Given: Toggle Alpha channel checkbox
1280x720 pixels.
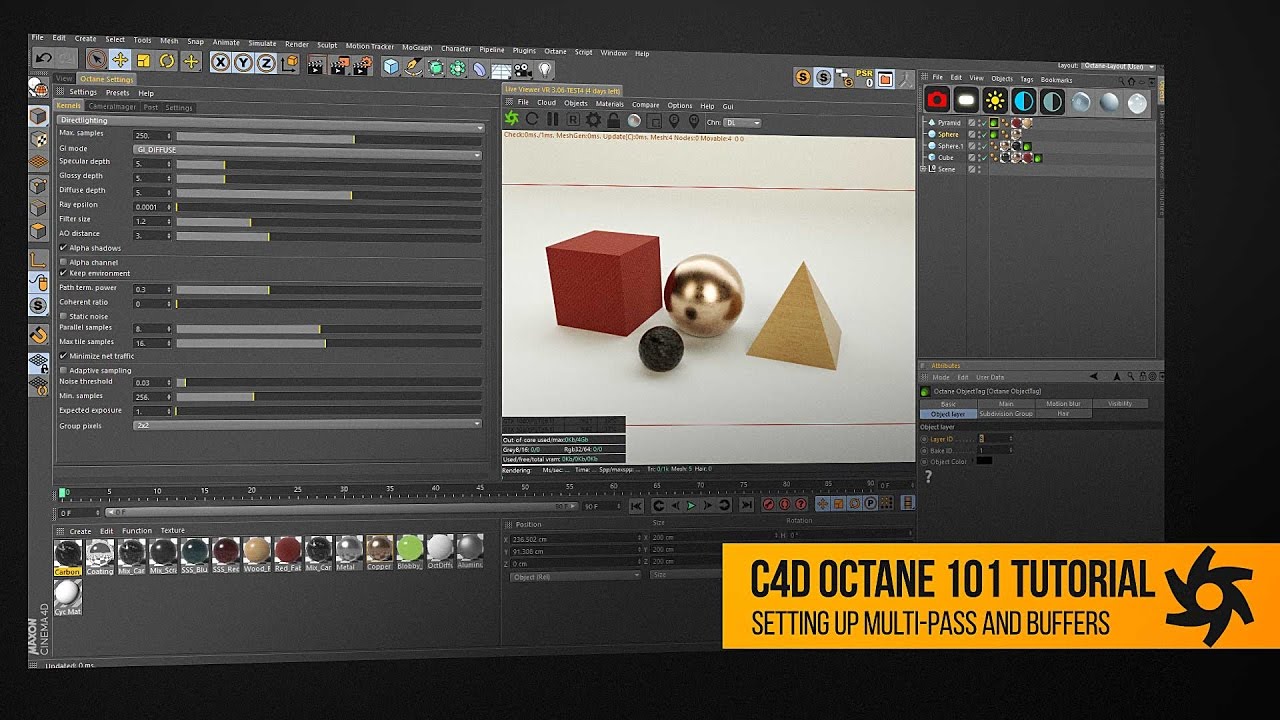Looking at the screenshot, I should (63, 262).
